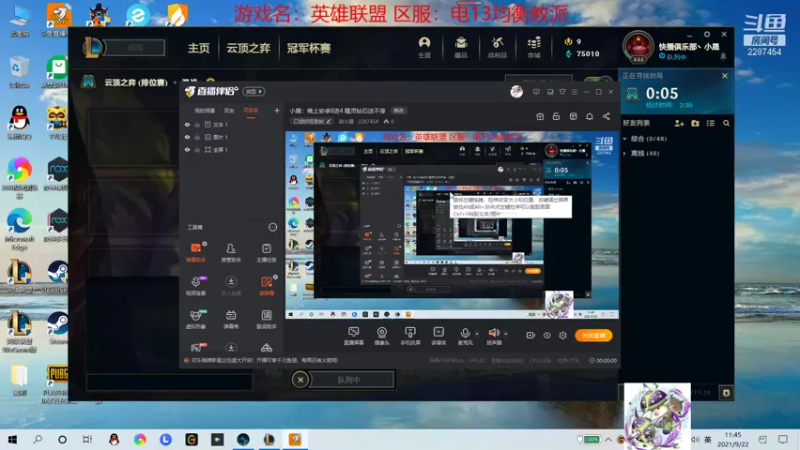Screen dimensions: 800x450
Task: Open League client settings gear at top
Action: [707, 34]
